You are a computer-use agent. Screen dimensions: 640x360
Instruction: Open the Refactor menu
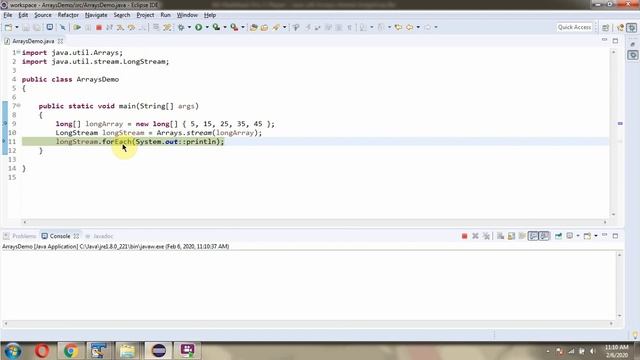pyautogui.click(x=68, y=15)
